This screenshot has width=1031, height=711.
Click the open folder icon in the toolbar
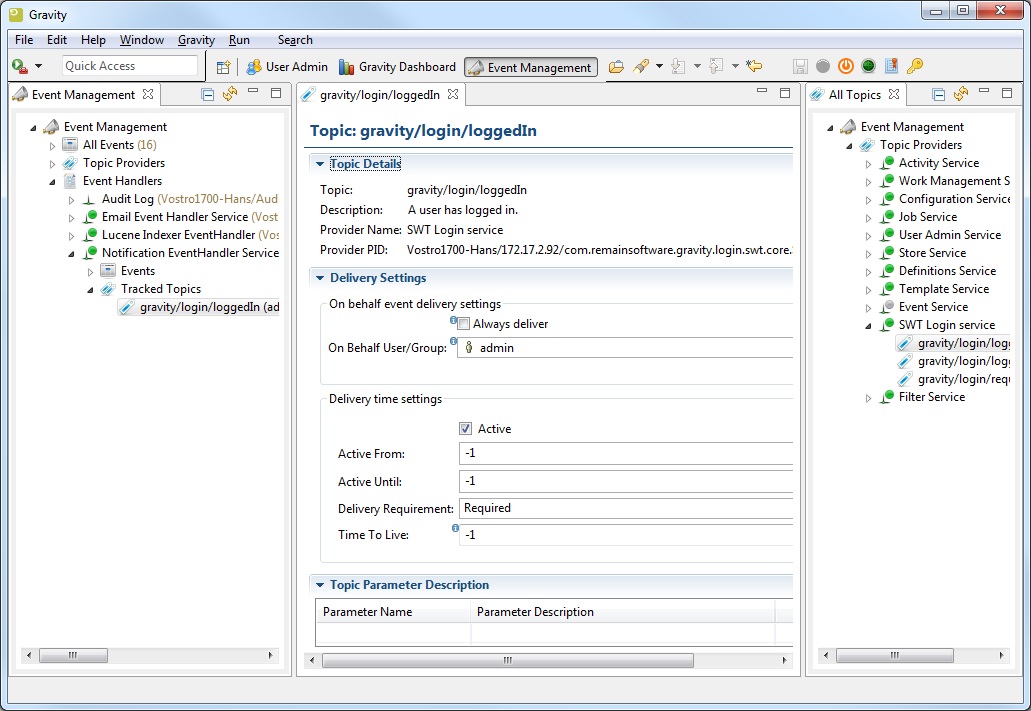[x=616, y=67]
